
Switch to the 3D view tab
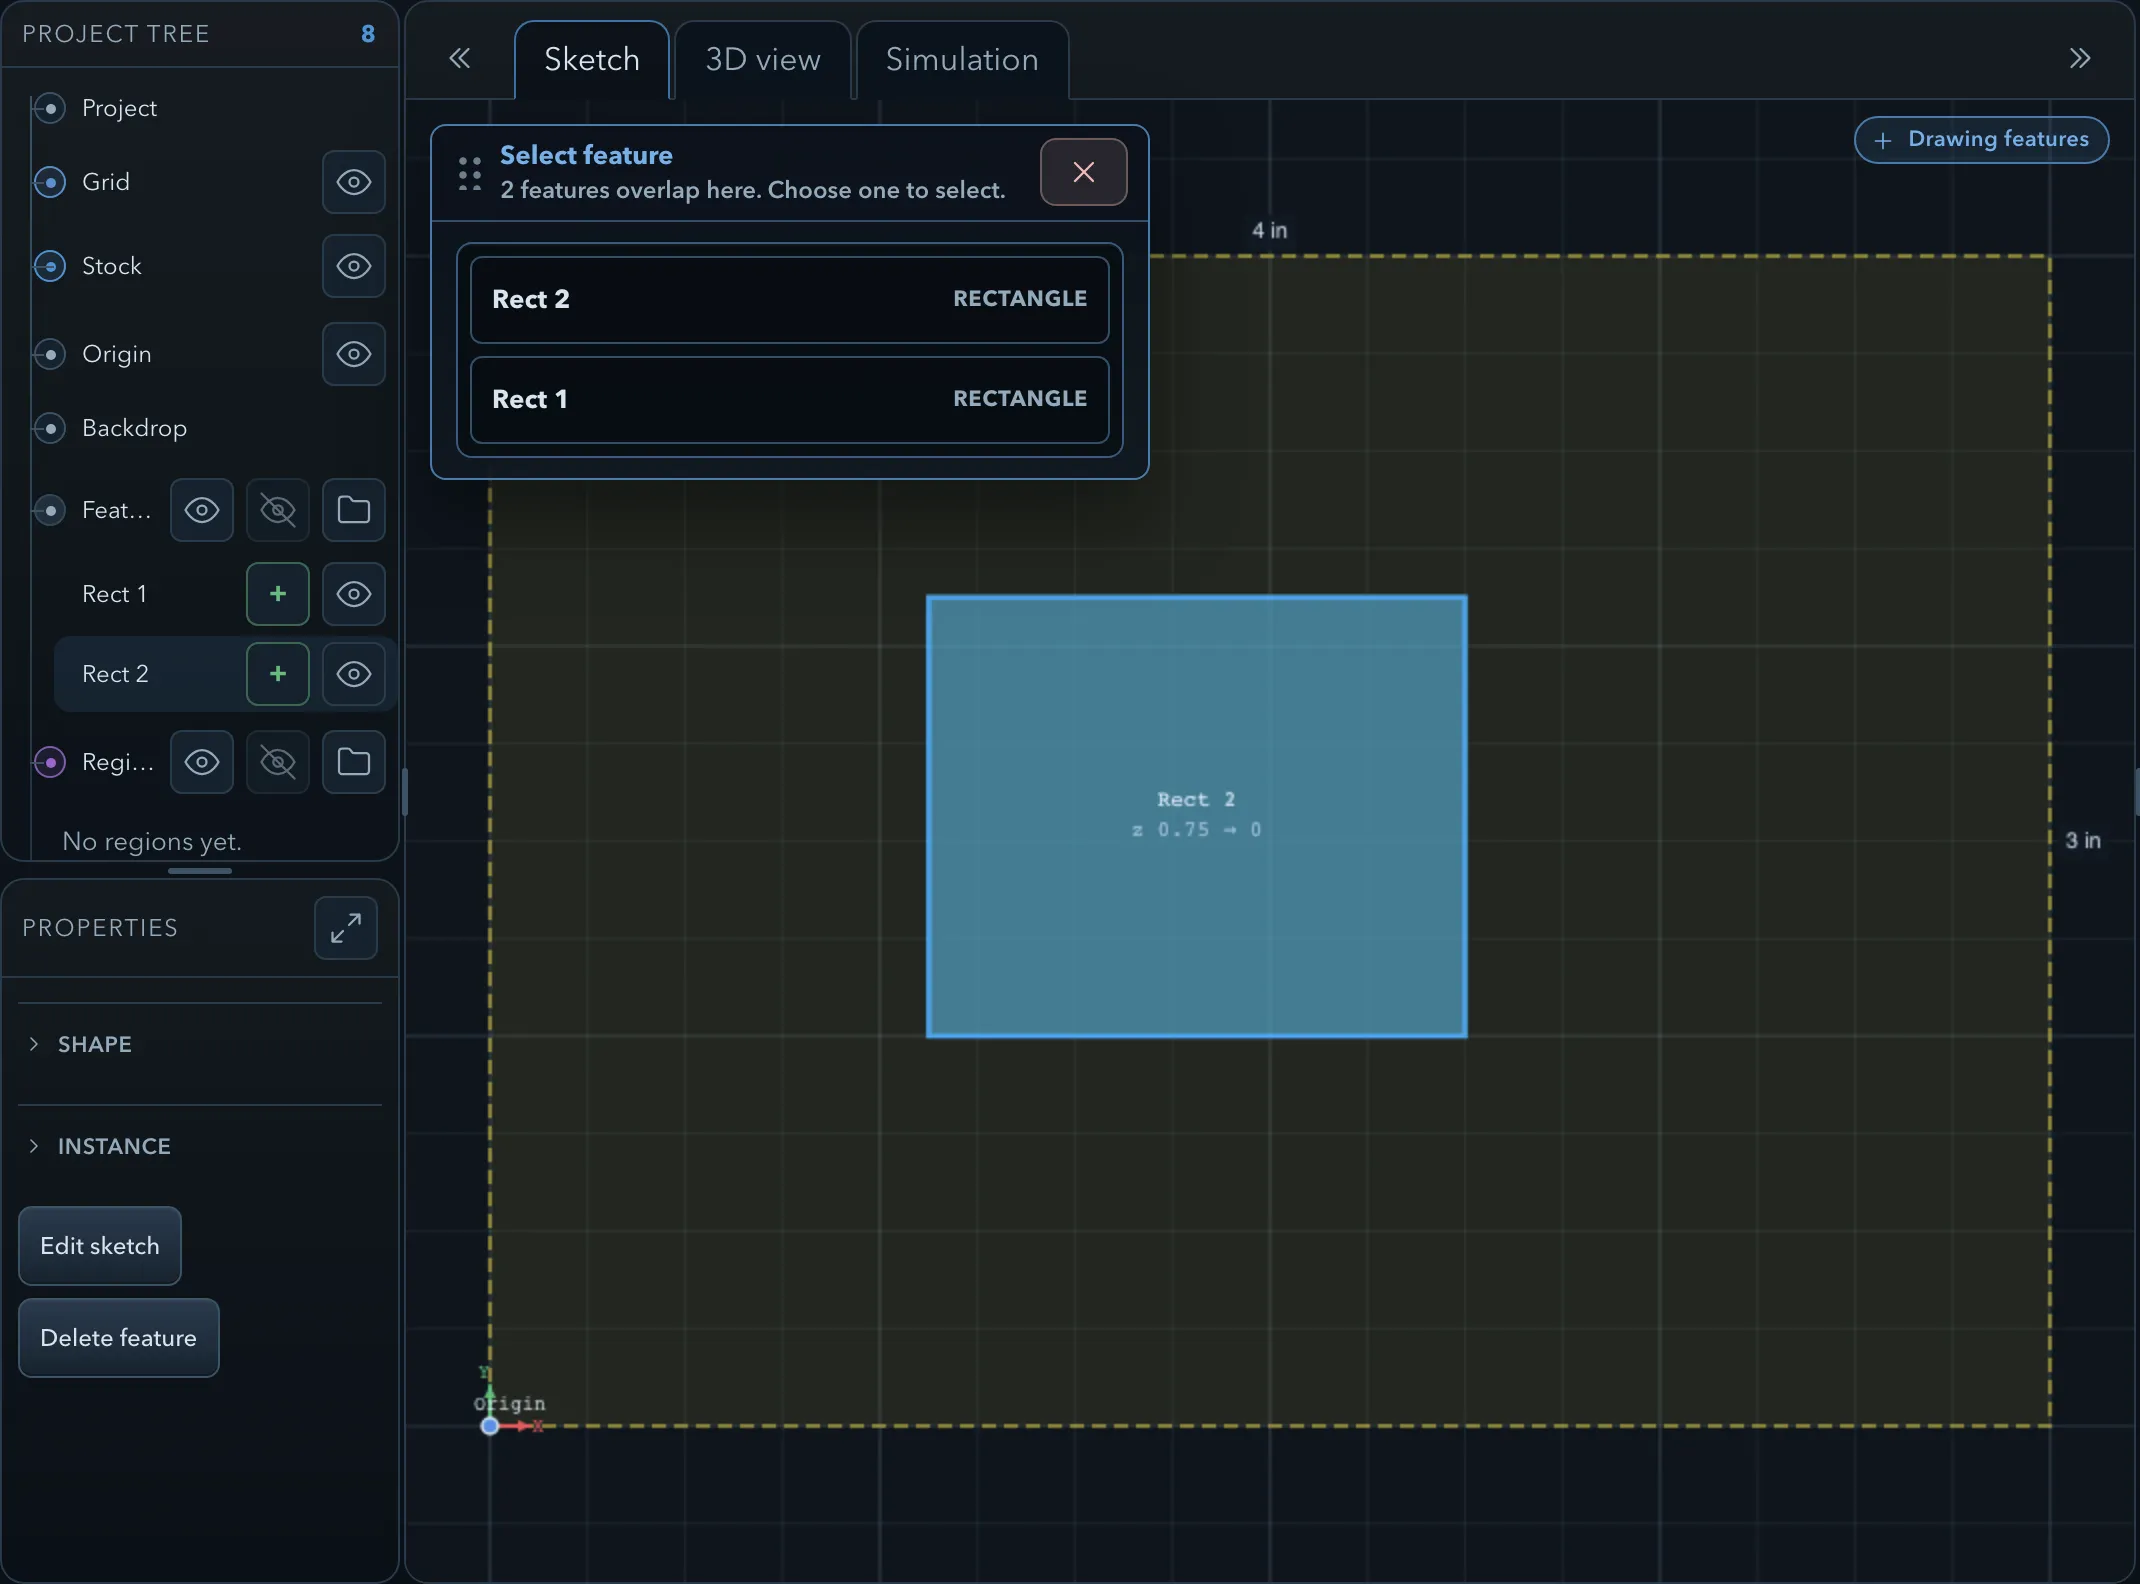point(763,60)
